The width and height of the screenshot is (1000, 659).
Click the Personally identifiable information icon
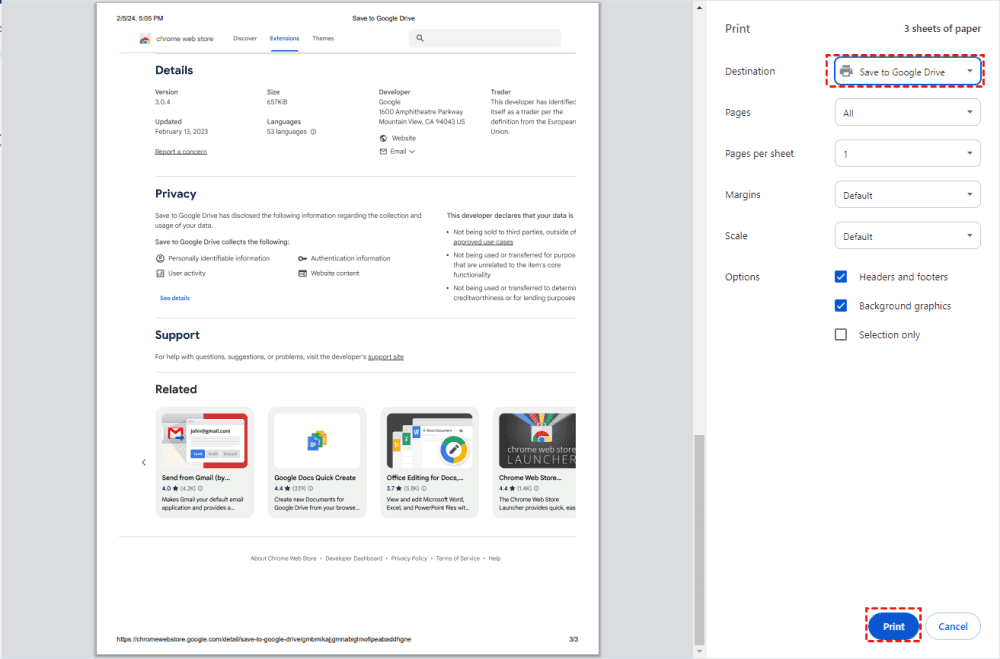click(160, 258)
